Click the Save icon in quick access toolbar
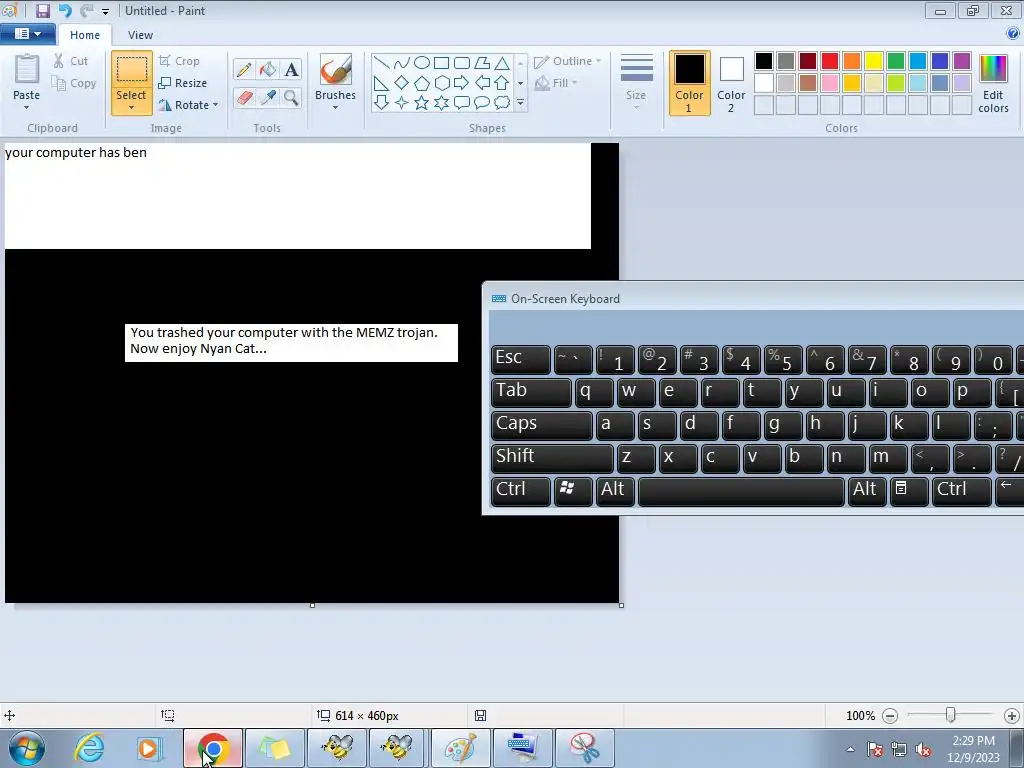 42,10
